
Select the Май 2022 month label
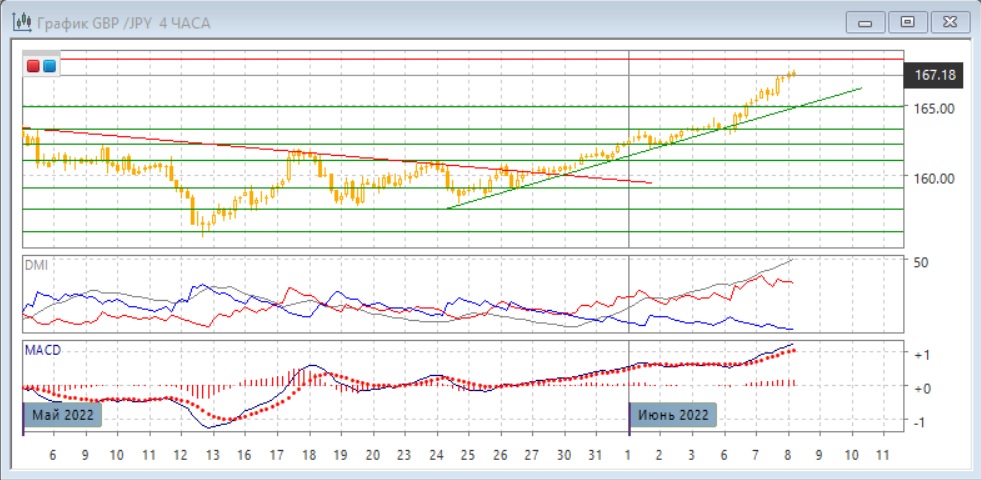point(62,415)
